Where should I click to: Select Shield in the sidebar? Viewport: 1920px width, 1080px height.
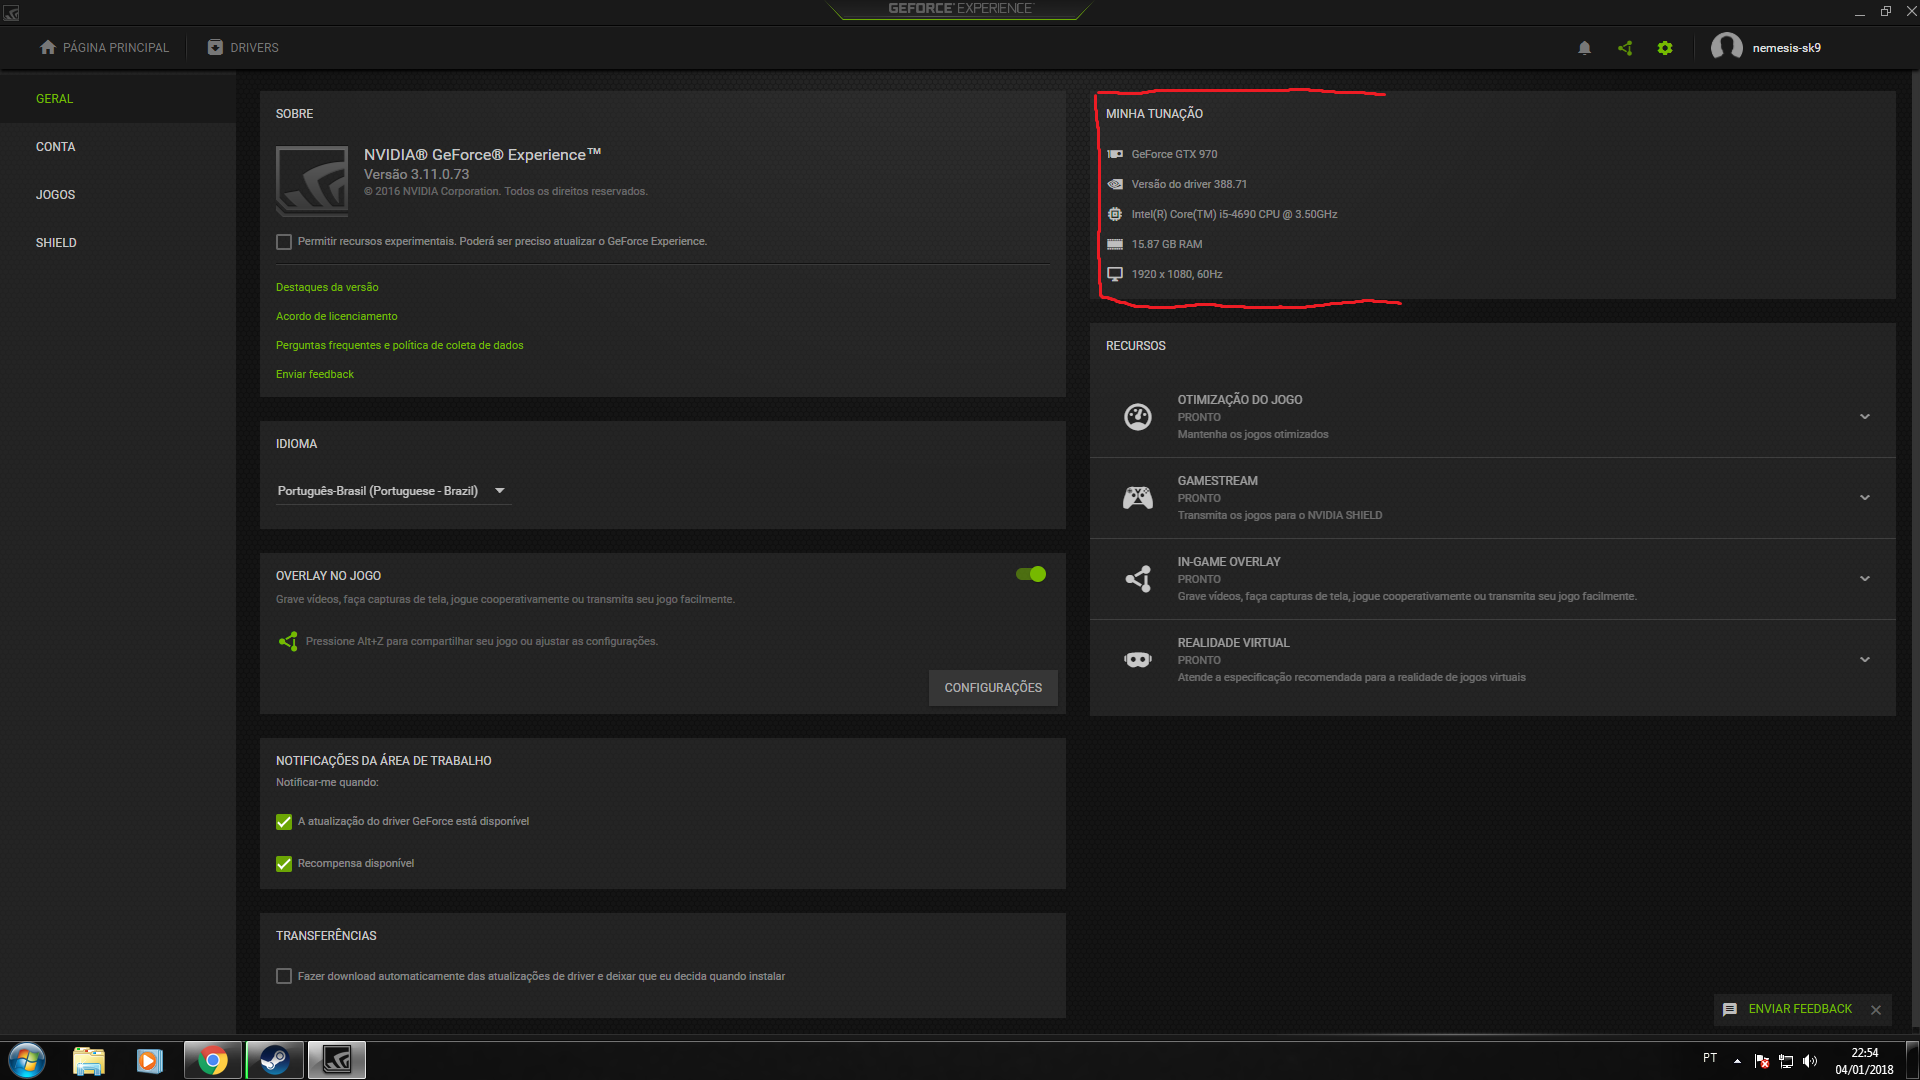coord(118,243)
